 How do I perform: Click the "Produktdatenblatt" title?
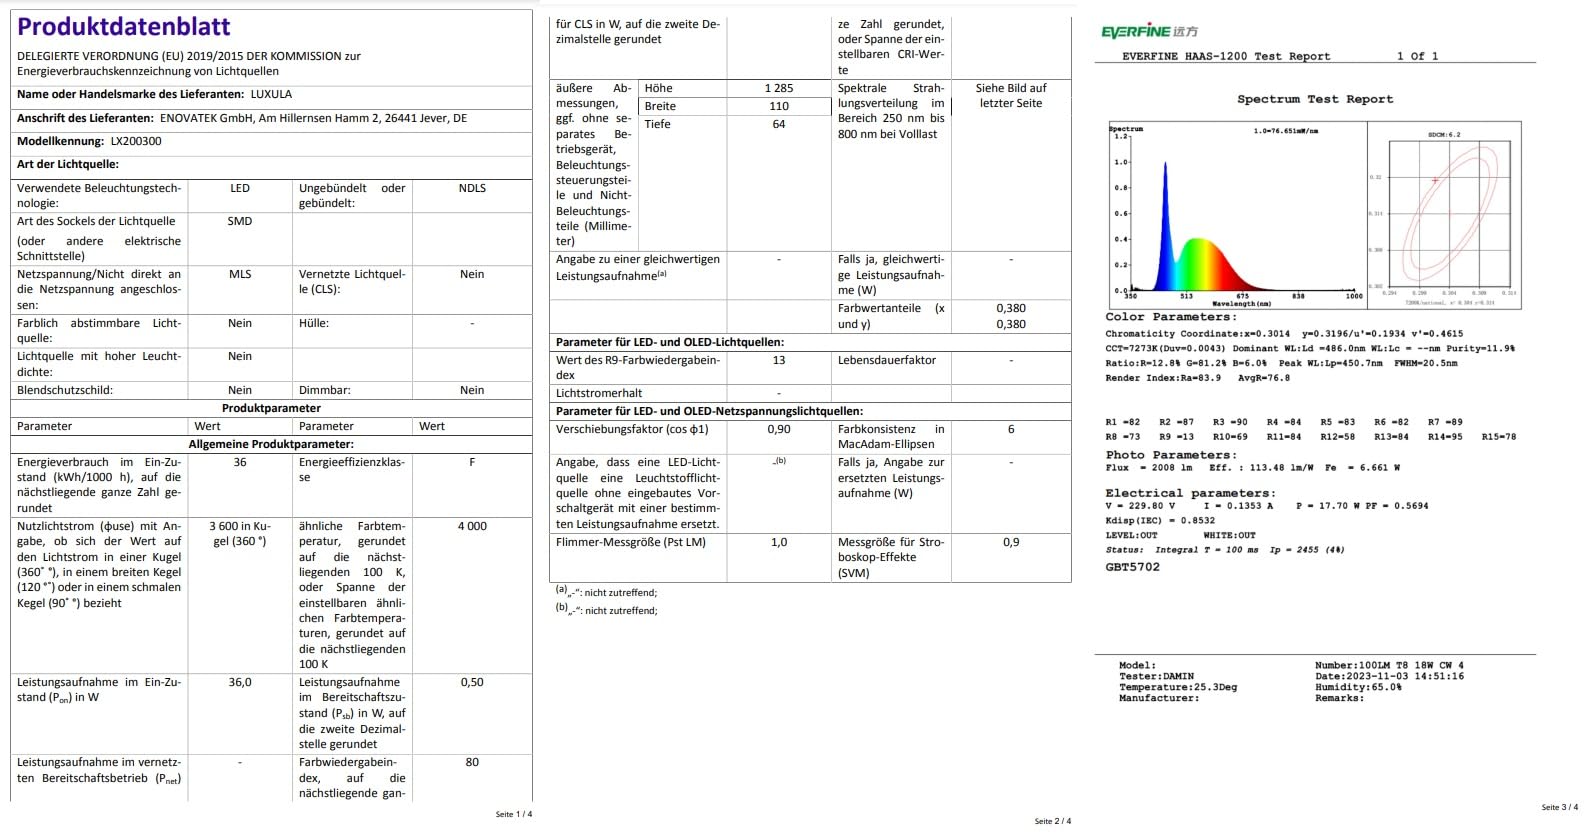(x=124, y=26)
